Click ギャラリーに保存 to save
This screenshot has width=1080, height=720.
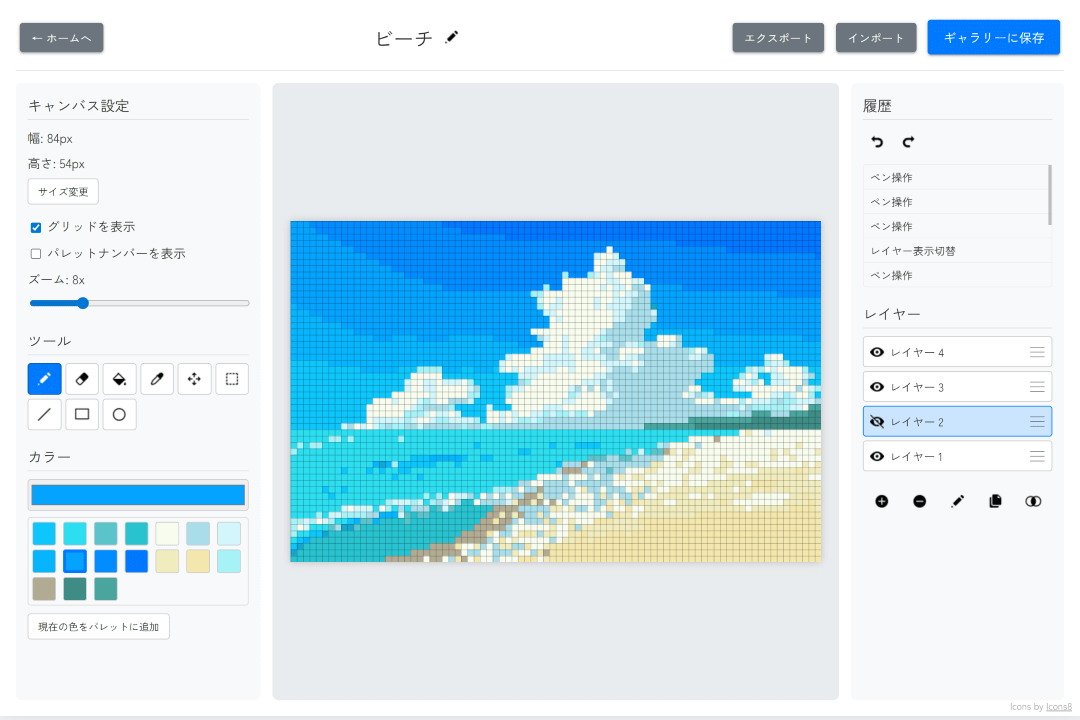coord(993,37)
